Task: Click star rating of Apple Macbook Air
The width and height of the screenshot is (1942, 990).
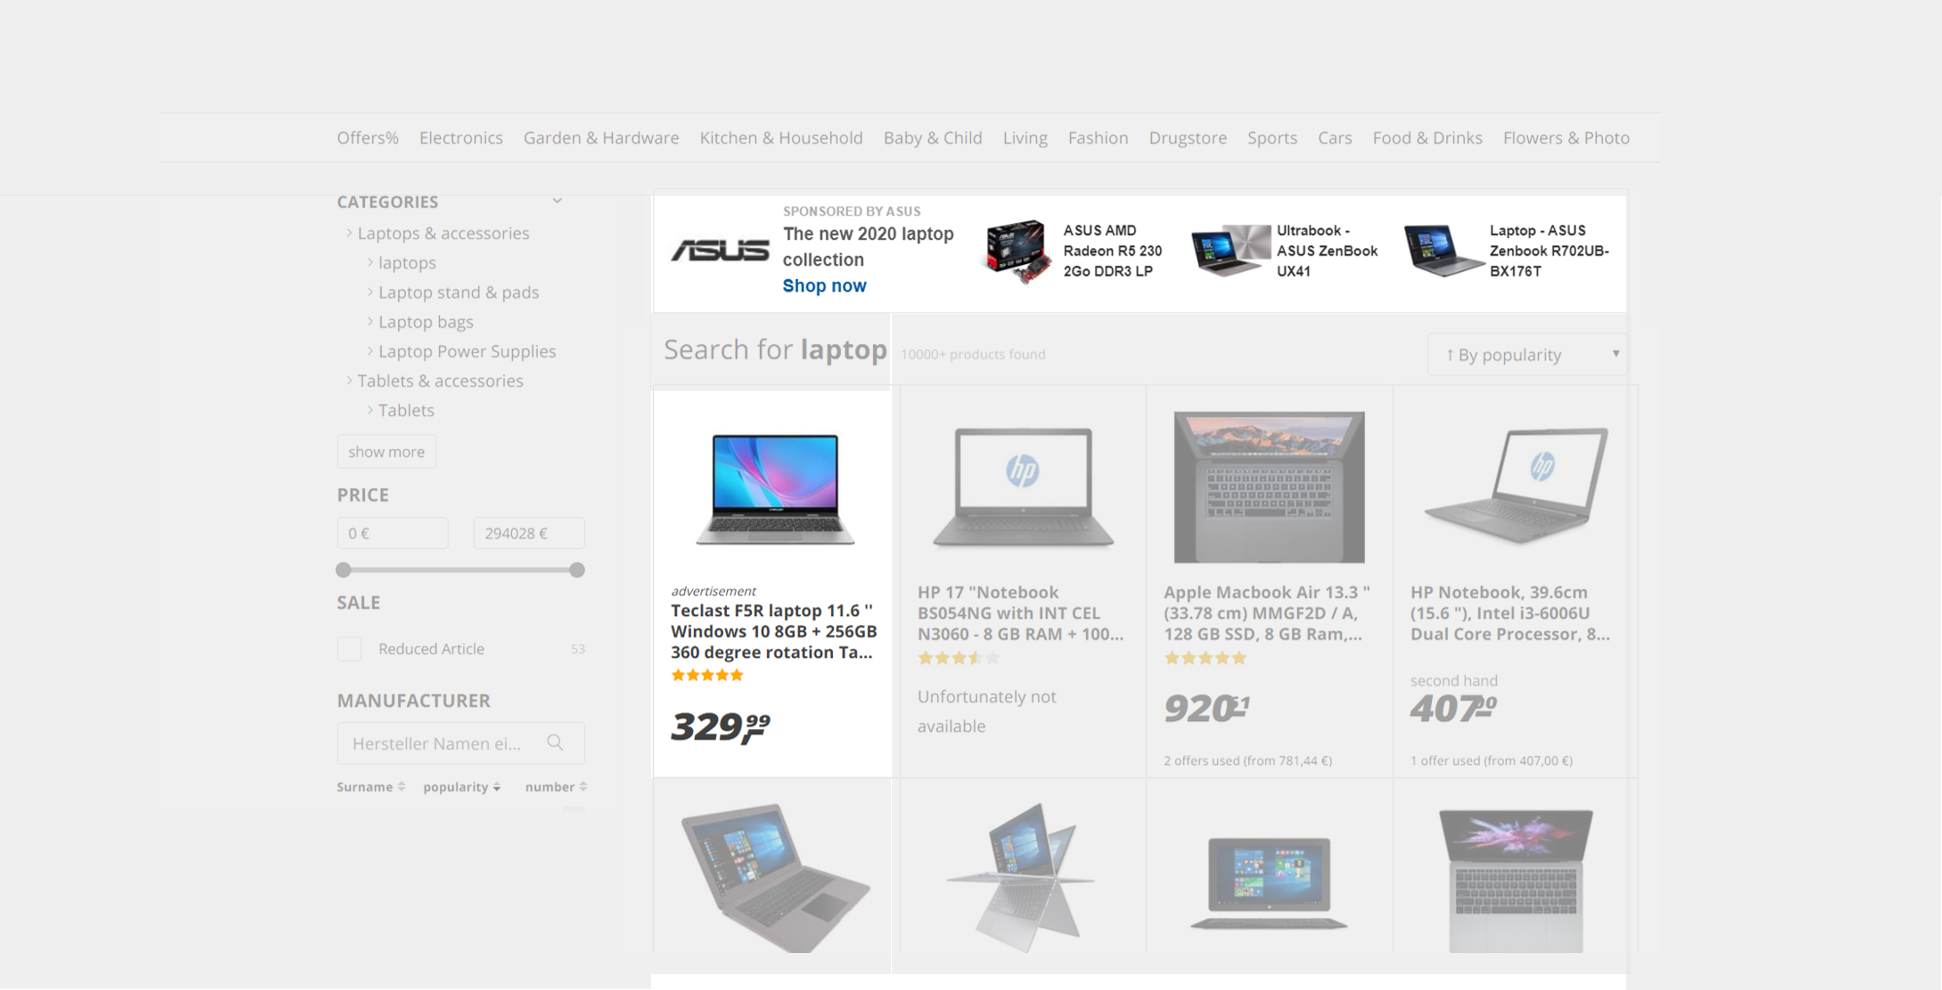Action: [x=1205, y=658]
